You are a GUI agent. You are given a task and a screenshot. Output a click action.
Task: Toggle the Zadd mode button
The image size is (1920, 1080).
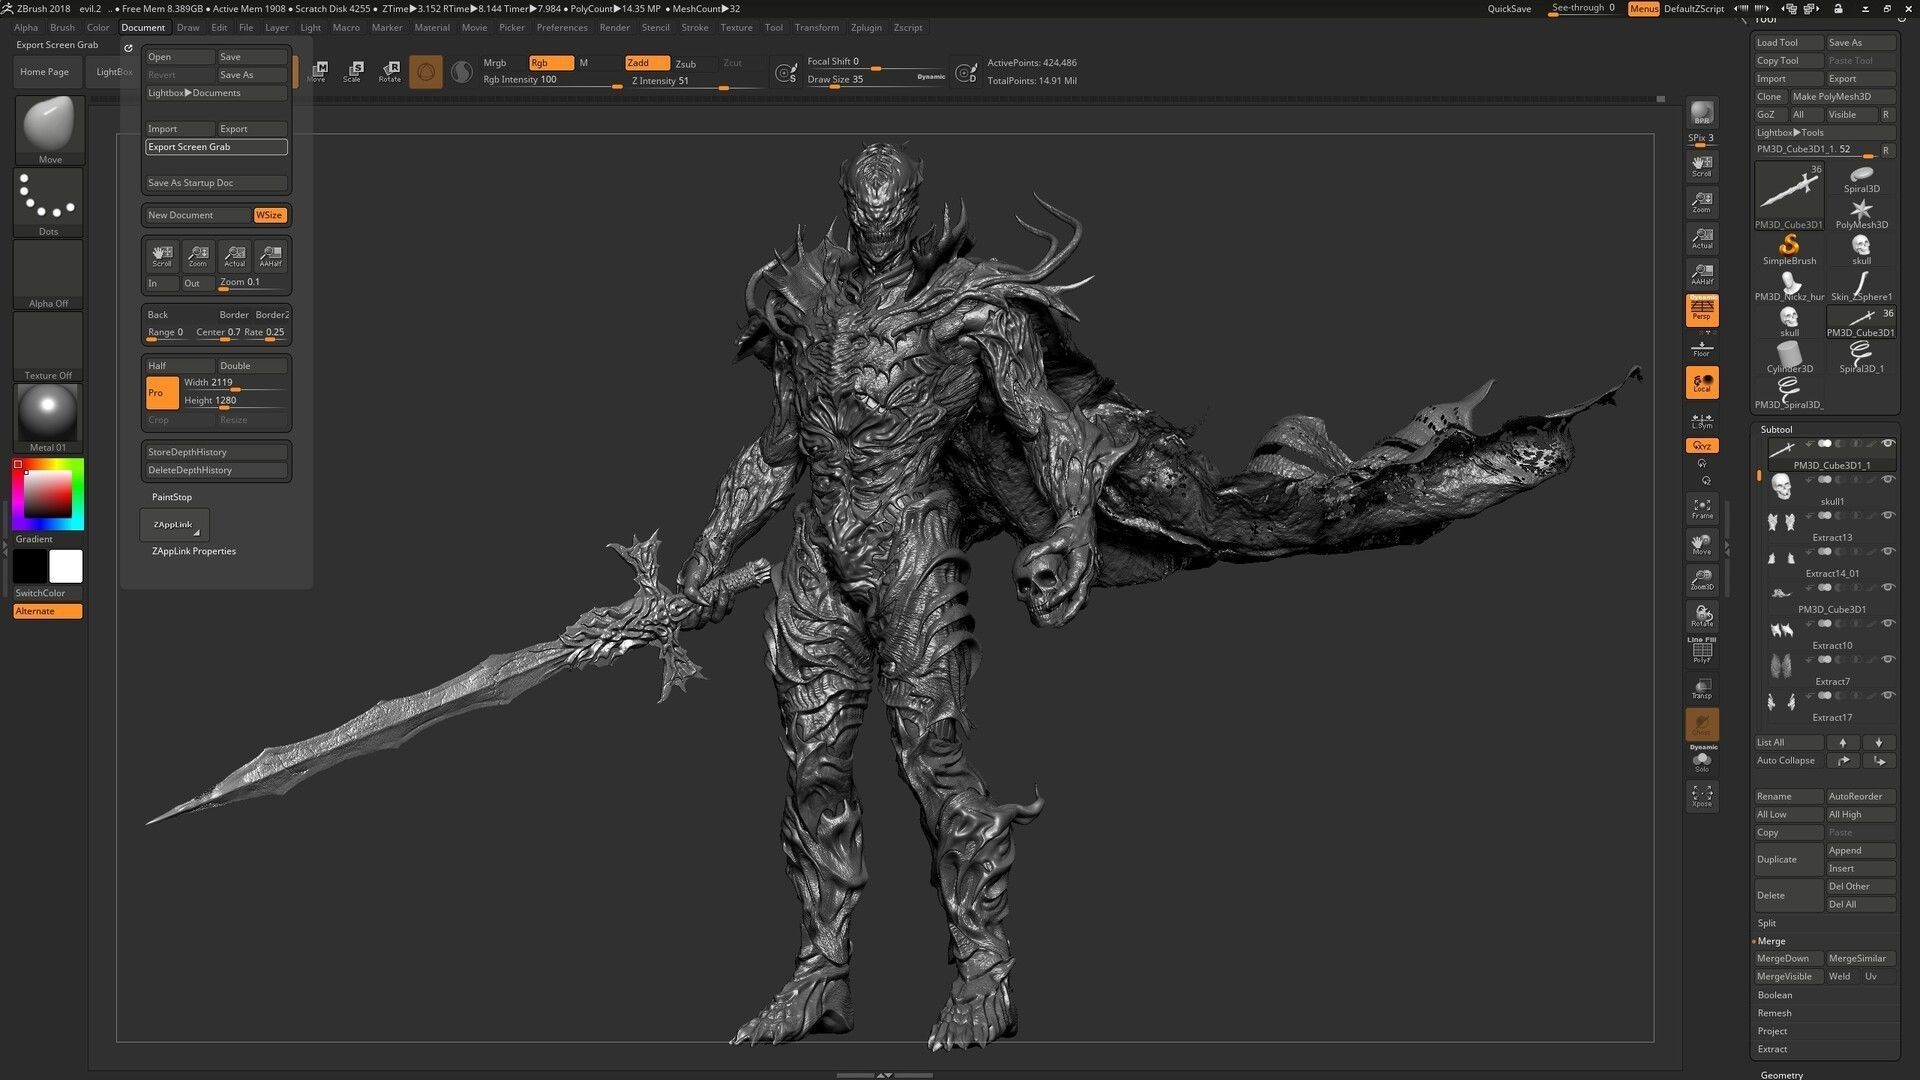[x=646, y=63]
